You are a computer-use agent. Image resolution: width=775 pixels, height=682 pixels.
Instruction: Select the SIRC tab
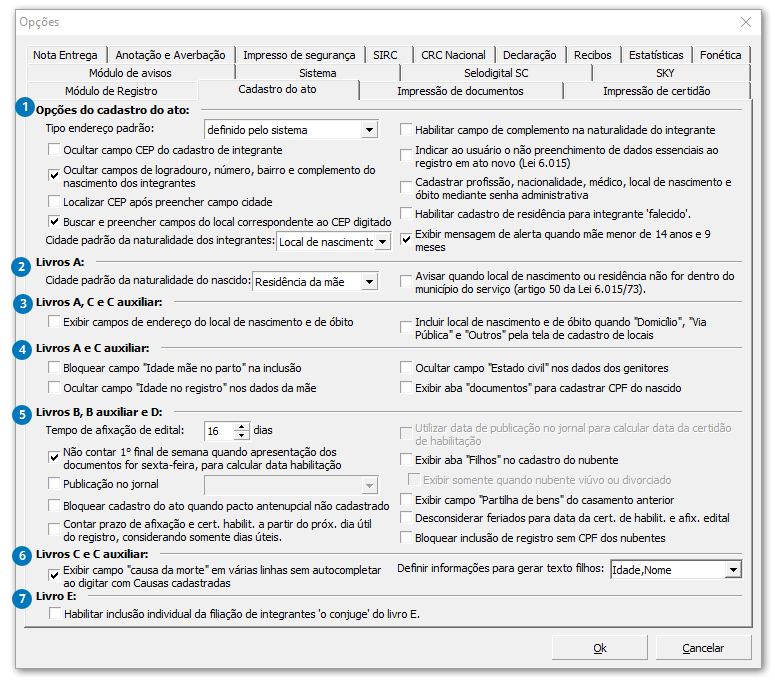coord(385,55)
